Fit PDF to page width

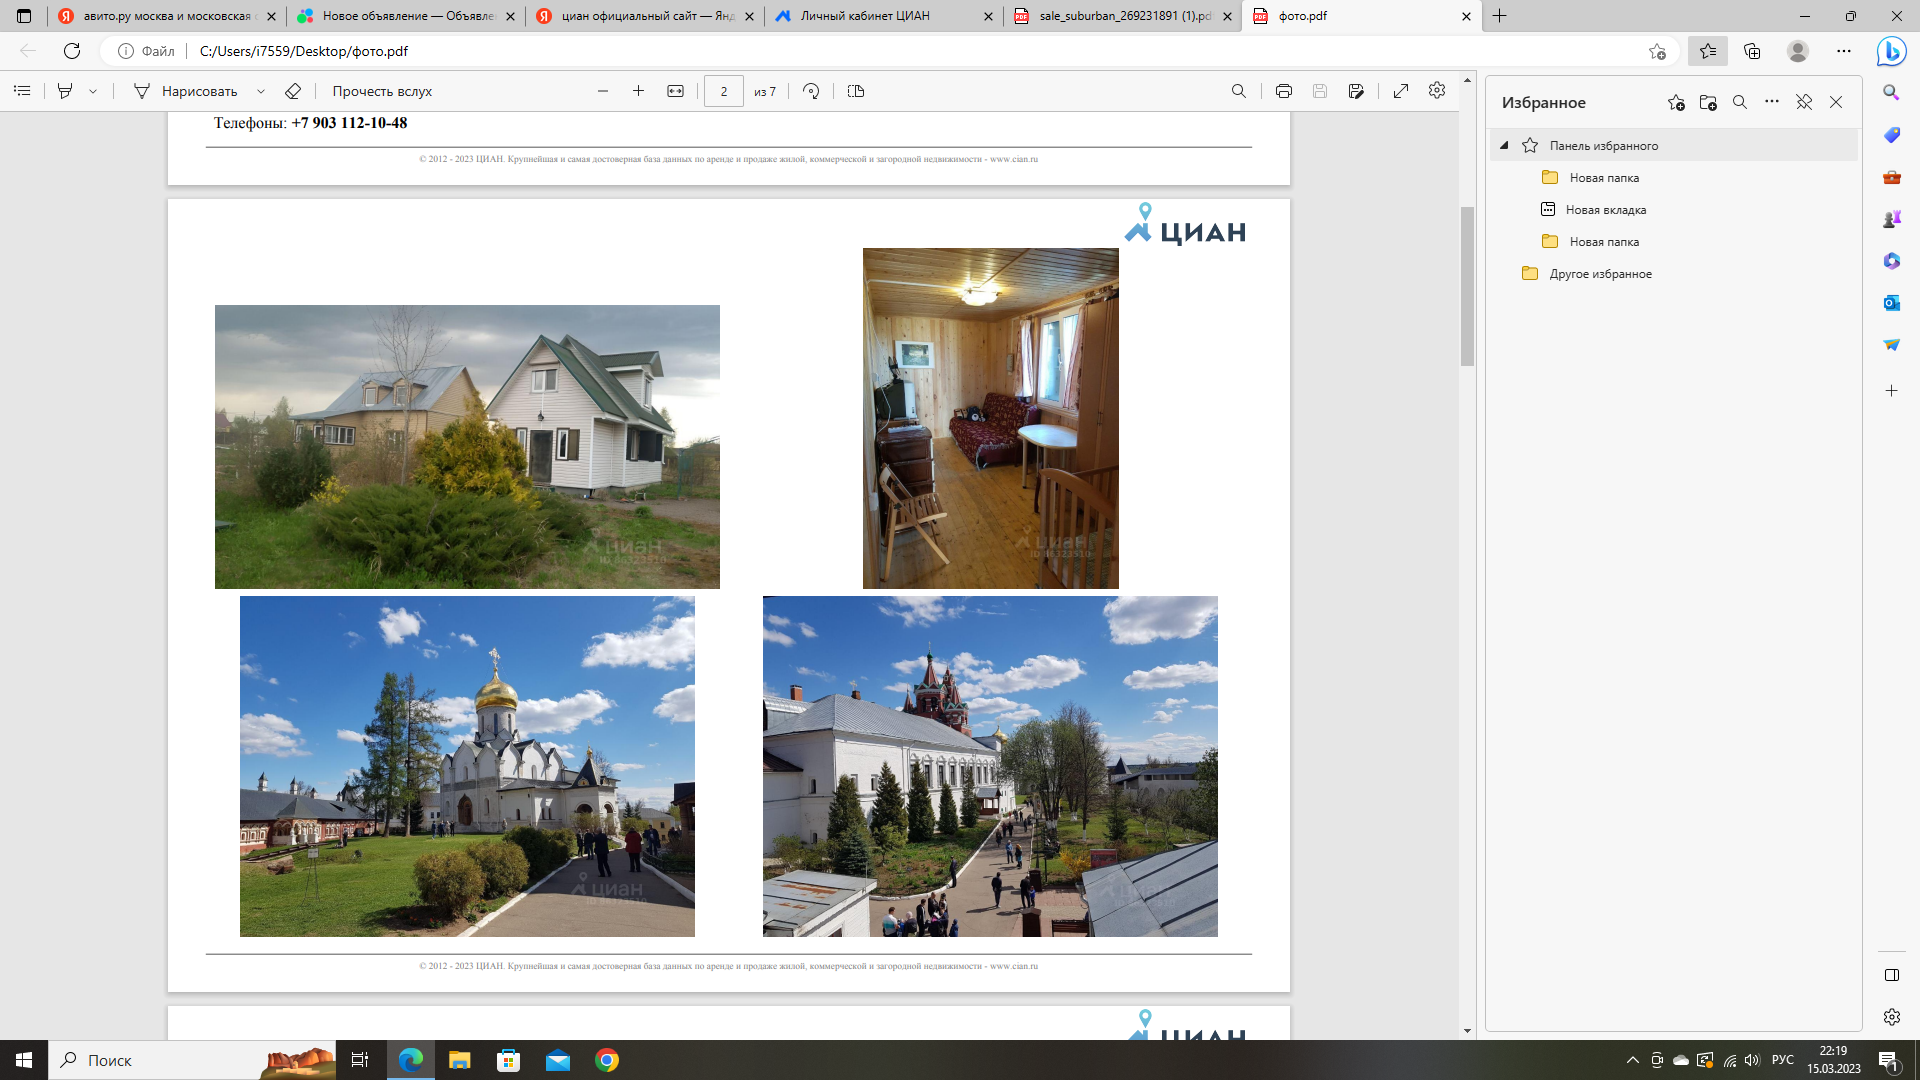tap(676, 91)
